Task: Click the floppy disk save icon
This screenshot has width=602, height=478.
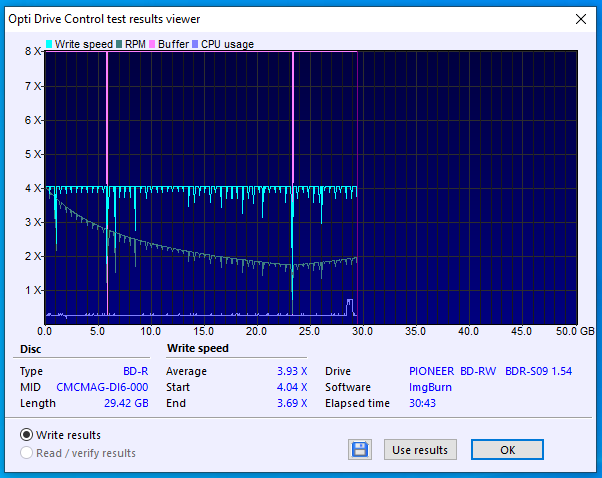Action: coord(360,450)
